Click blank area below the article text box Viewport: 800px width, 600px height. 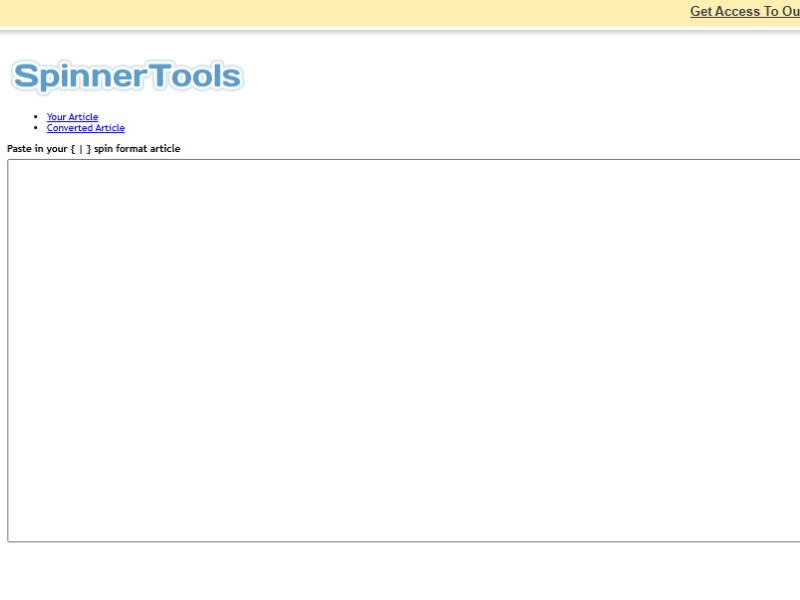point(400,572)
